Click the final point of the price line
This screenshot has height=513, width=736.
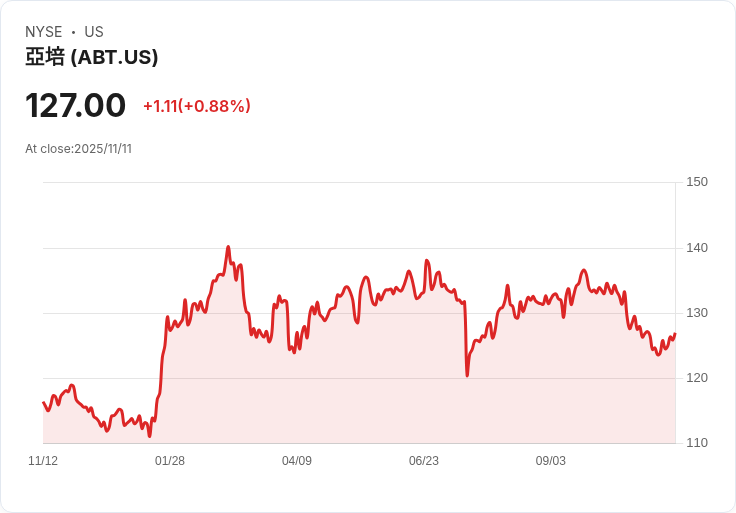675,334
